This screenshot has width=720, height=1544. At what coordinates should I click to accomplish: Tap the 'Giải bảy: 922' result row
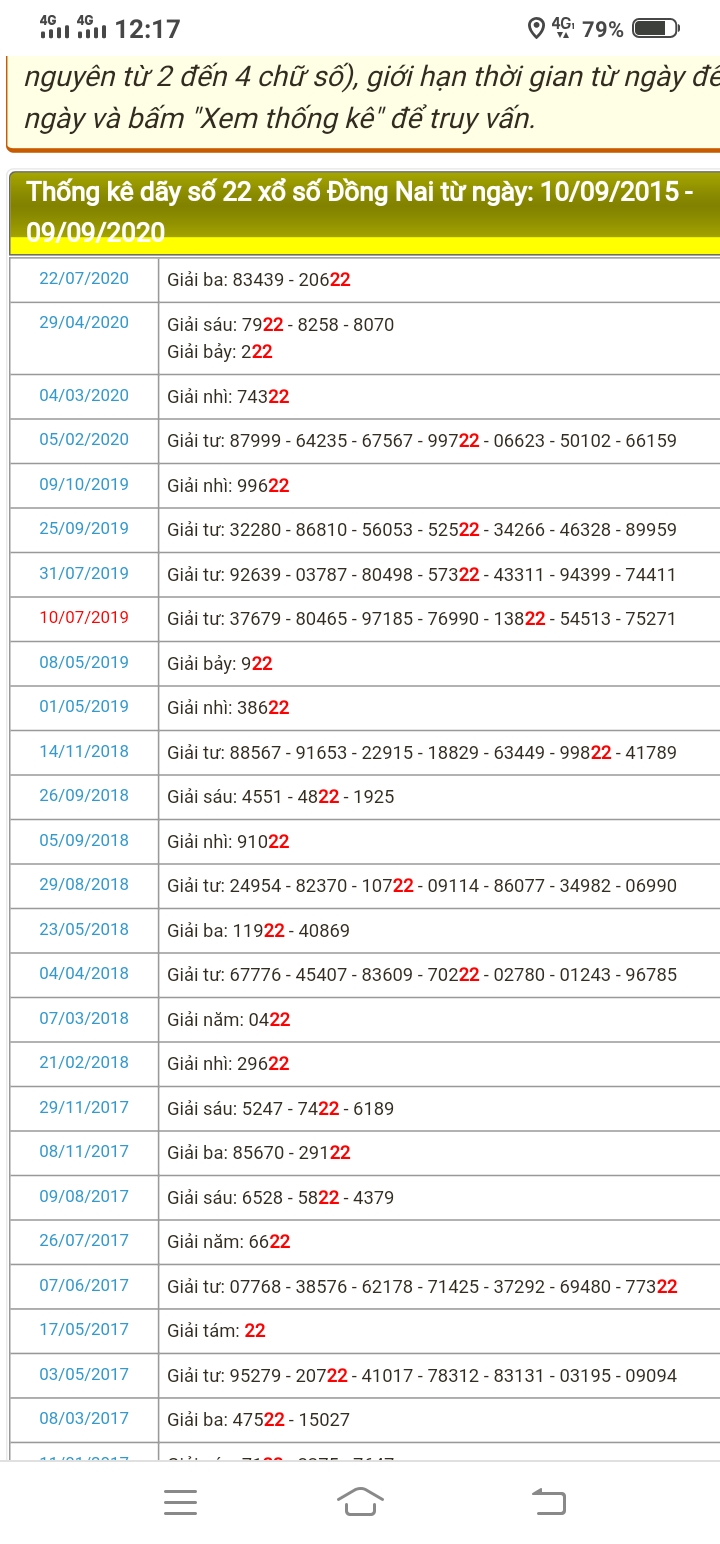pos(220,663)
